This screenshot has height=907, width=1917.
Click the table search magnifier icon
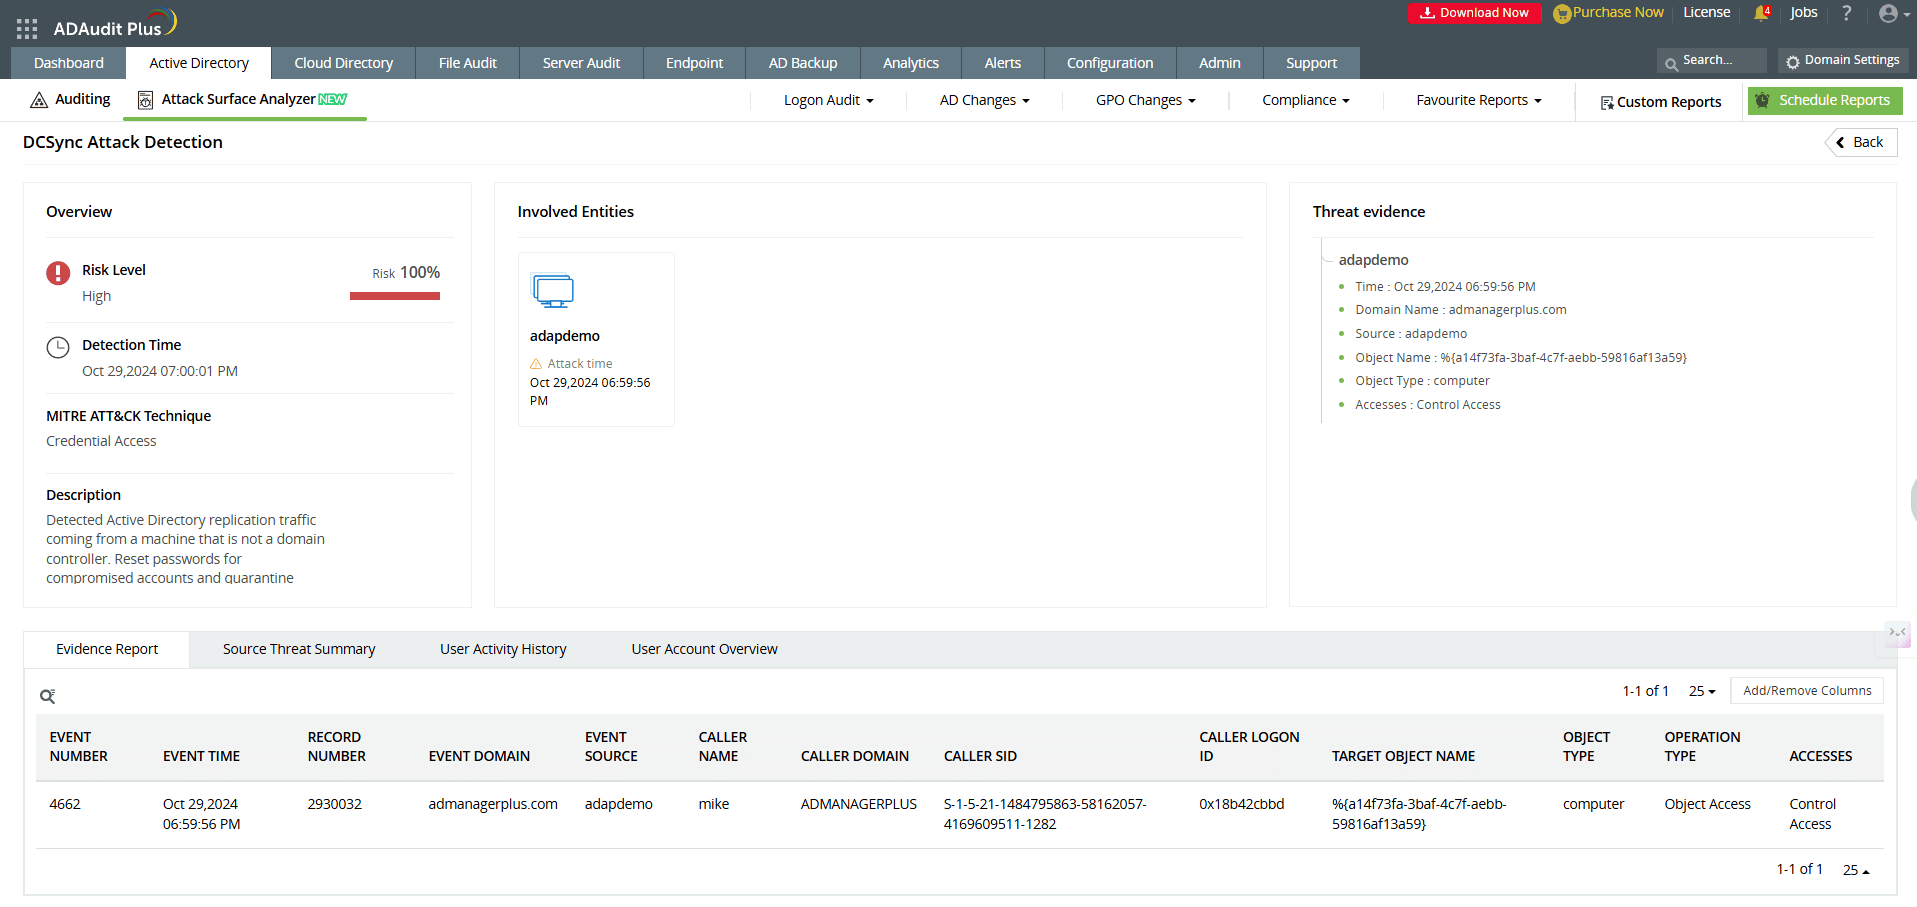[x=47, y=696]
